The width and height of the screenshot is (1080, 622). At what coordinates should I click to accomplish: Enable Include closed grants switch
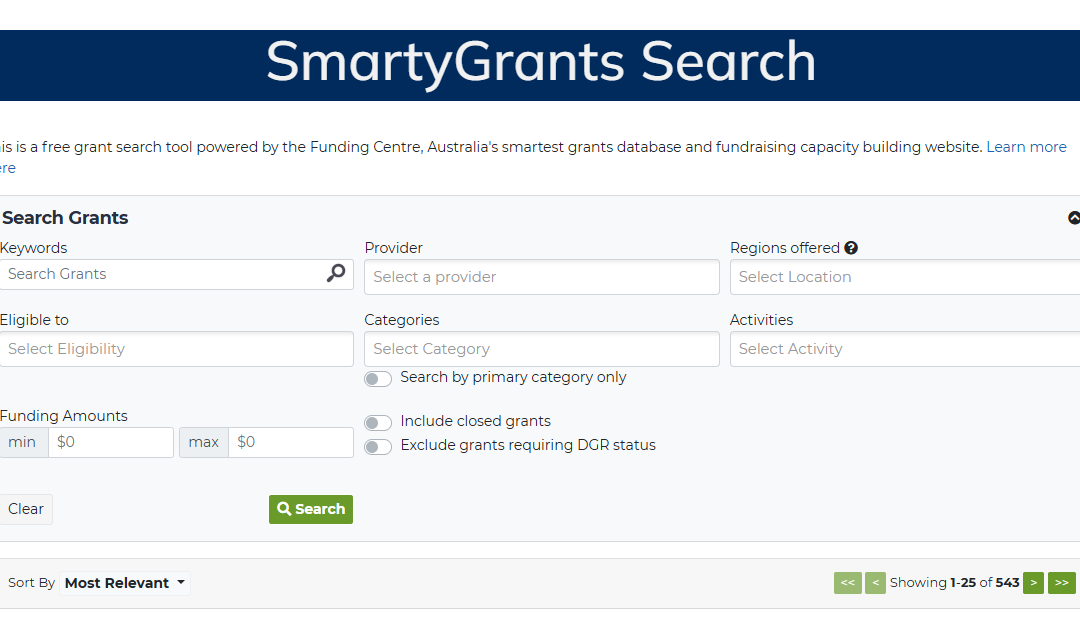tap(378, 423)
